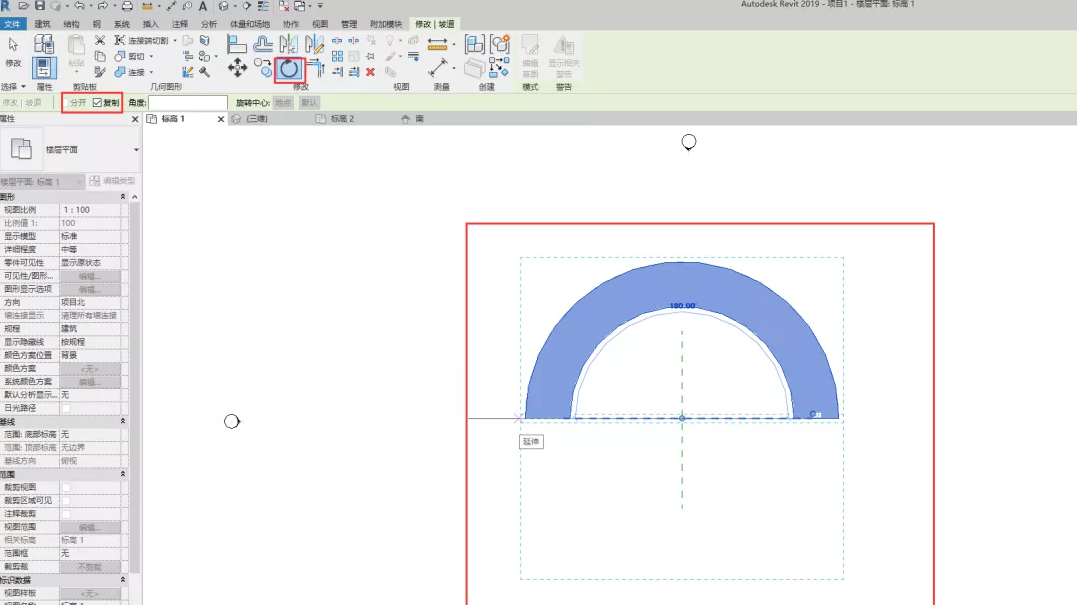Toggle the 裁剪视图 checkbox
1077x605 pixels.
(66, 488)
